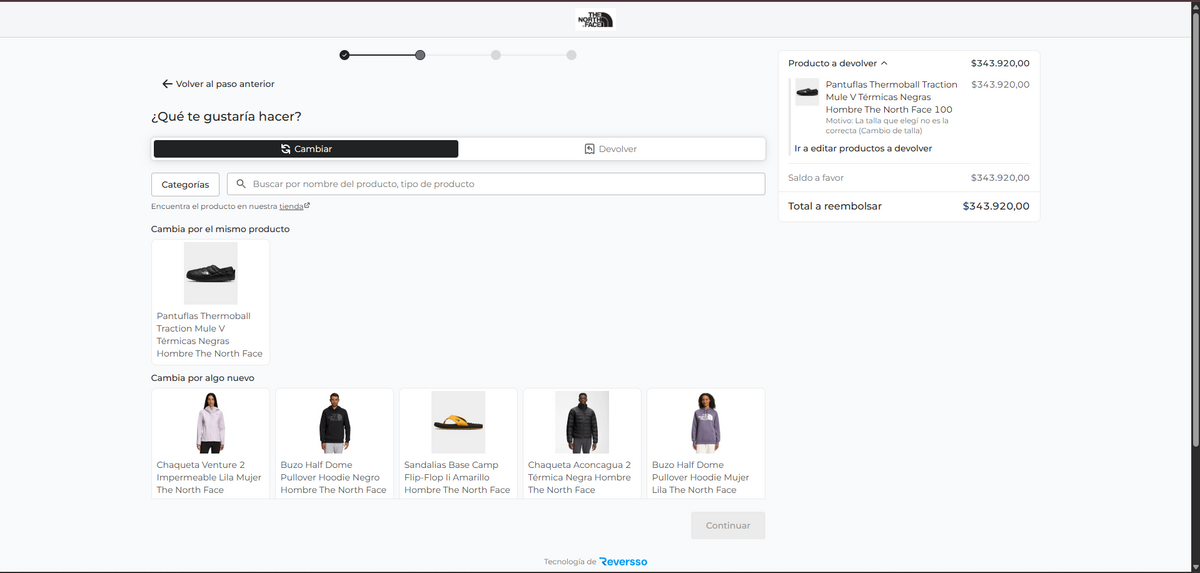Select Chaqueta Venture 2 Lila product image
This screenshot has height=573, width=1200.
tap(210, 422)
